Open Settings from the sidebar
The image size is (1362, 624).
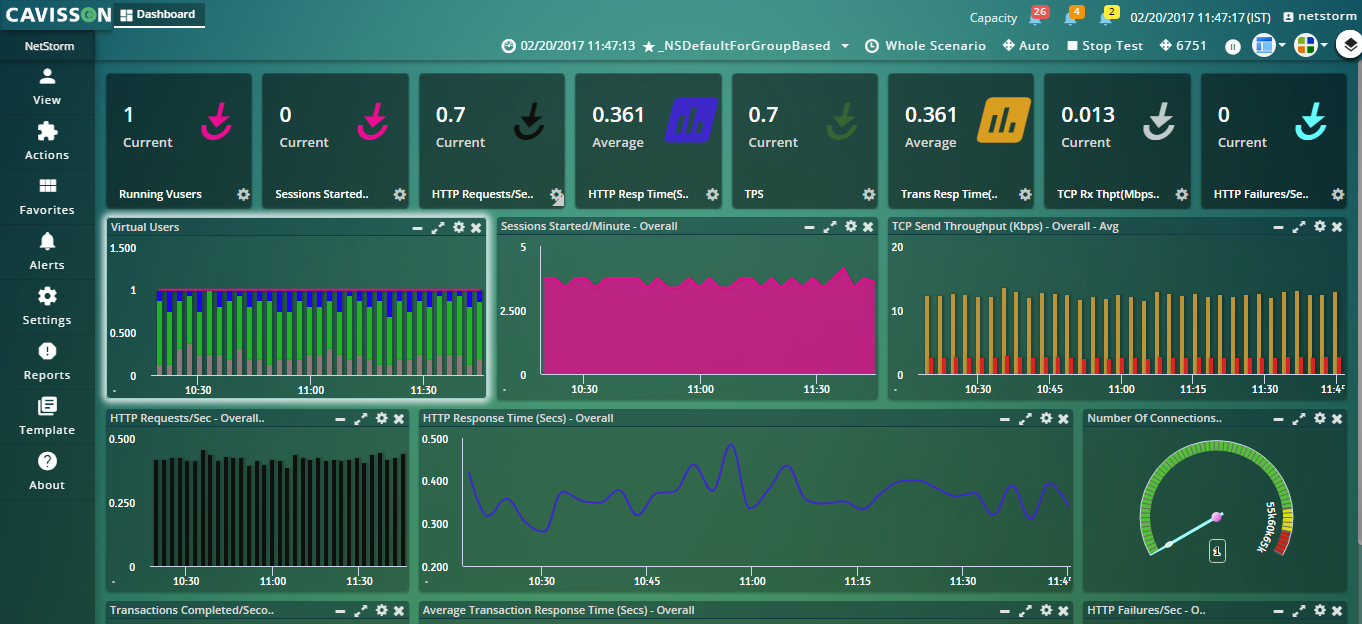tap(47, 306)
